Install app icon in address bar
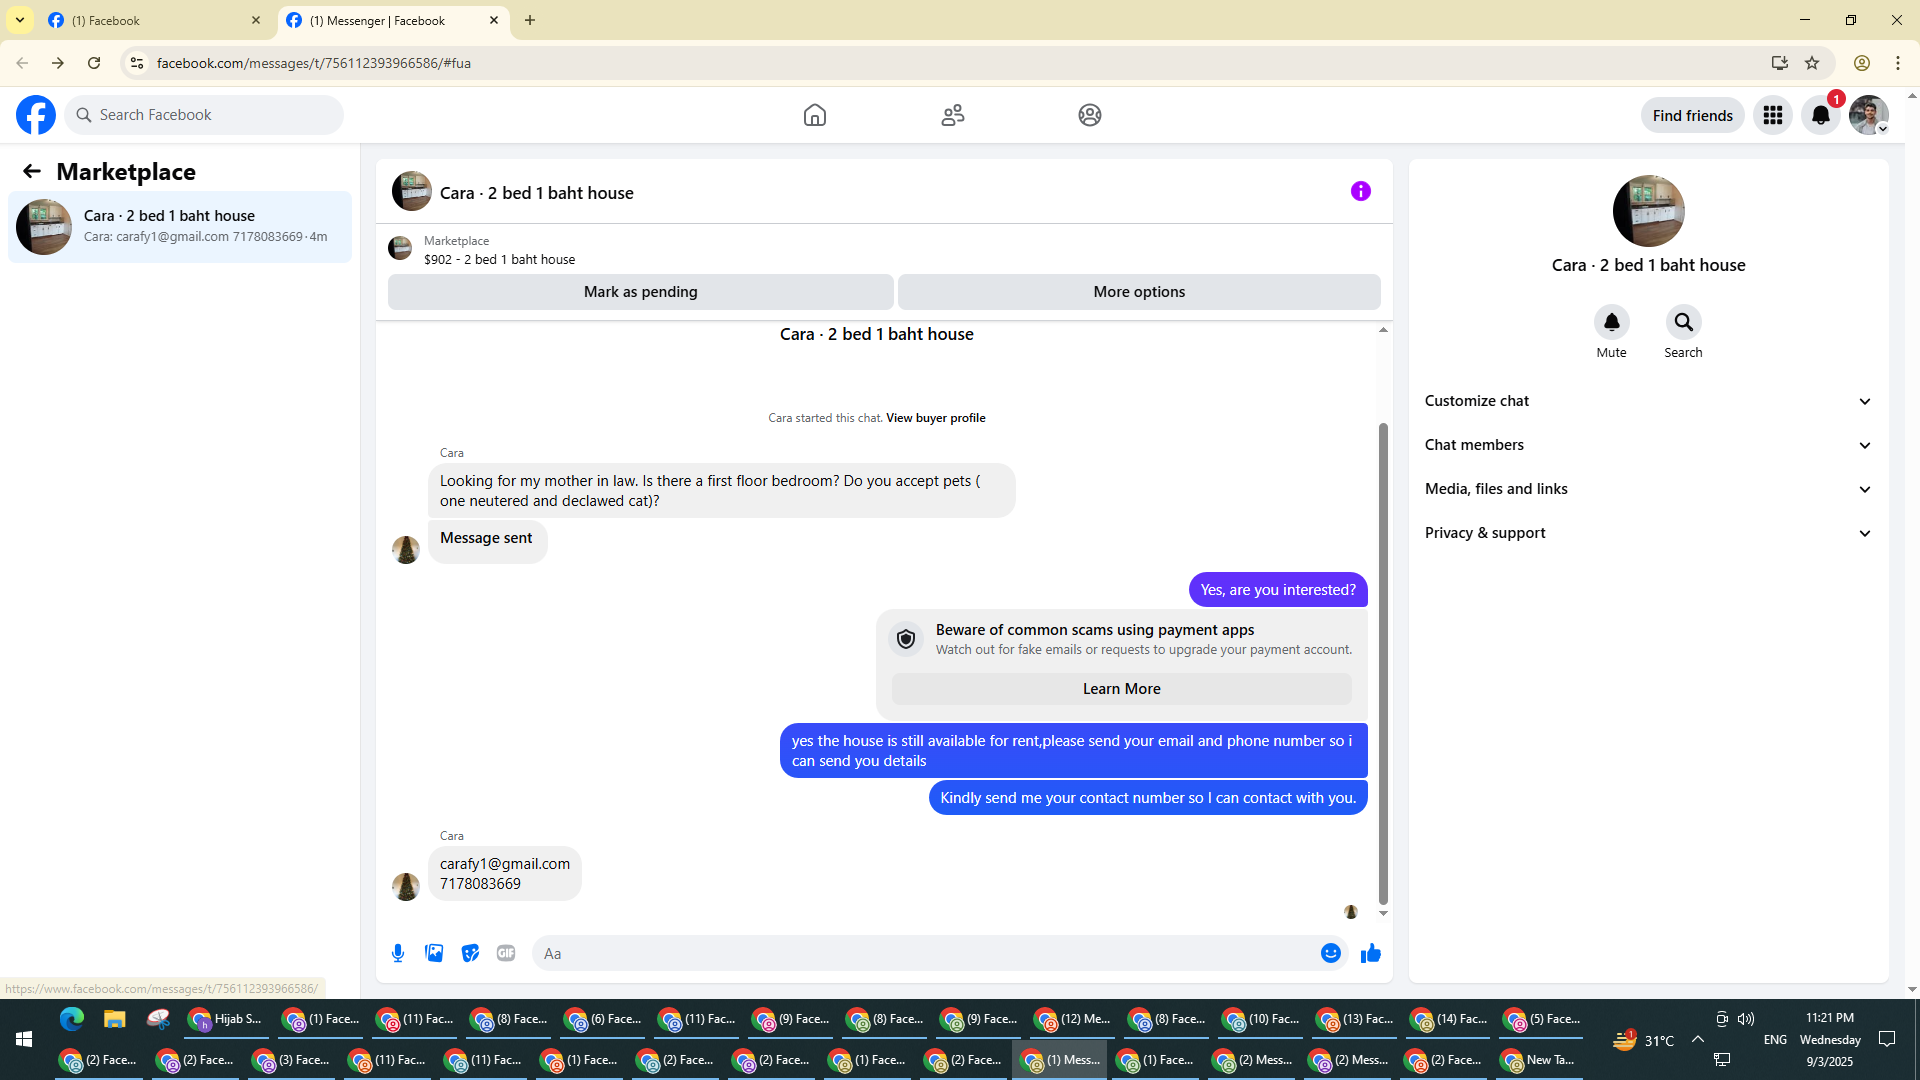This screenshot has height=1080, width=1920. (x=1780, y=63)
